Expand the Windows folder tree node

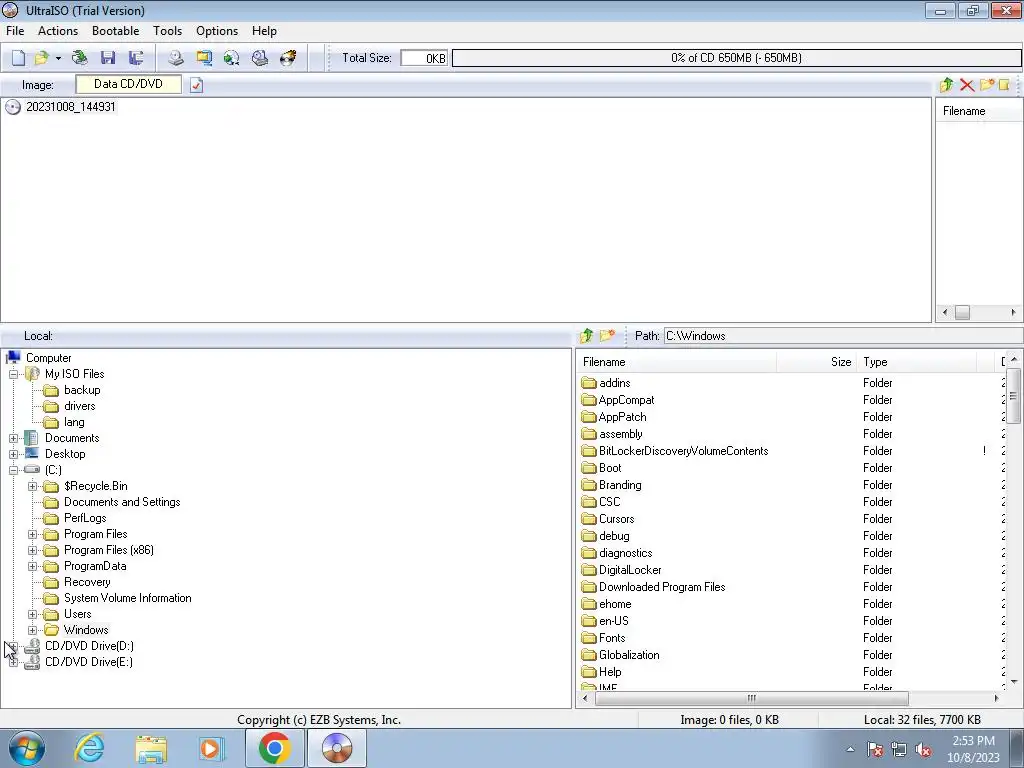[x=33, y=630]
